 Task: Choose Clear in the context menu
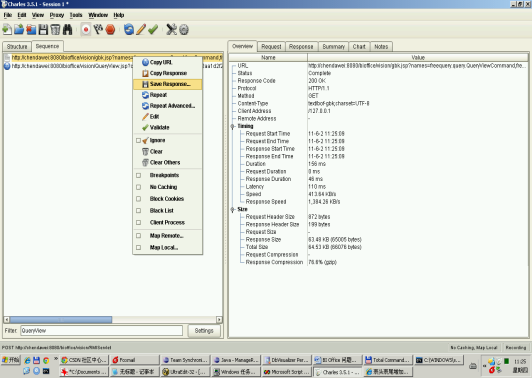click(x=168, y=152)
